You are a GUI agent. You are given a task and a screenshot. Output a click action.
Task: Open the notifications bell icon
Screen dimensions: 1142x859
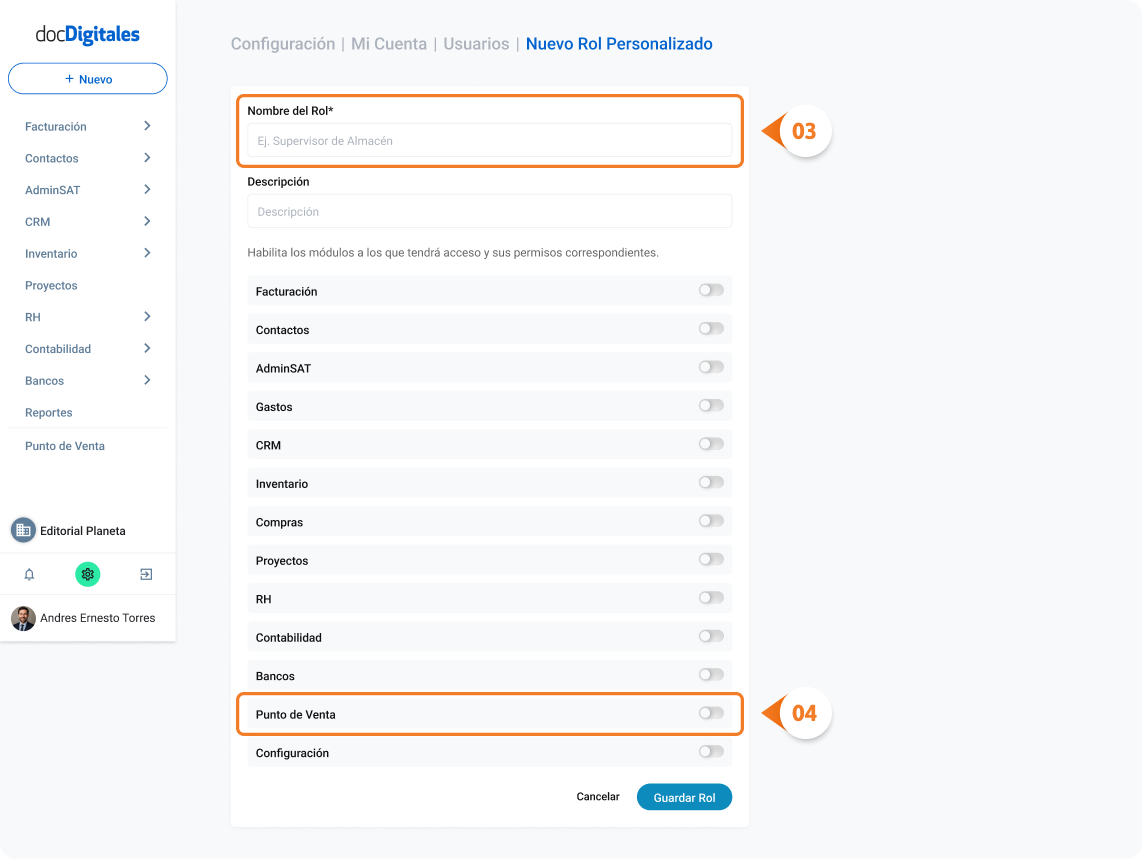(x=29, y=574)
